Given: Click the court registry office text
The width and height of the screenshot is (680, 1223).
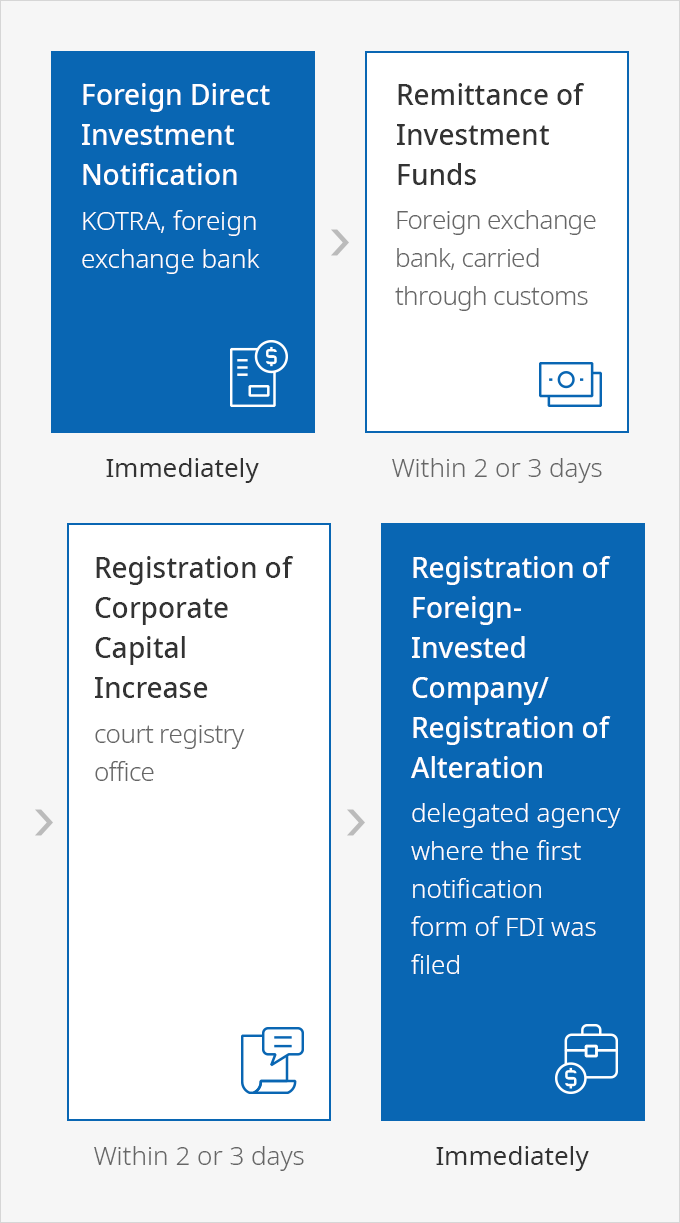Looking at the screenshot, I should point(169,753).
